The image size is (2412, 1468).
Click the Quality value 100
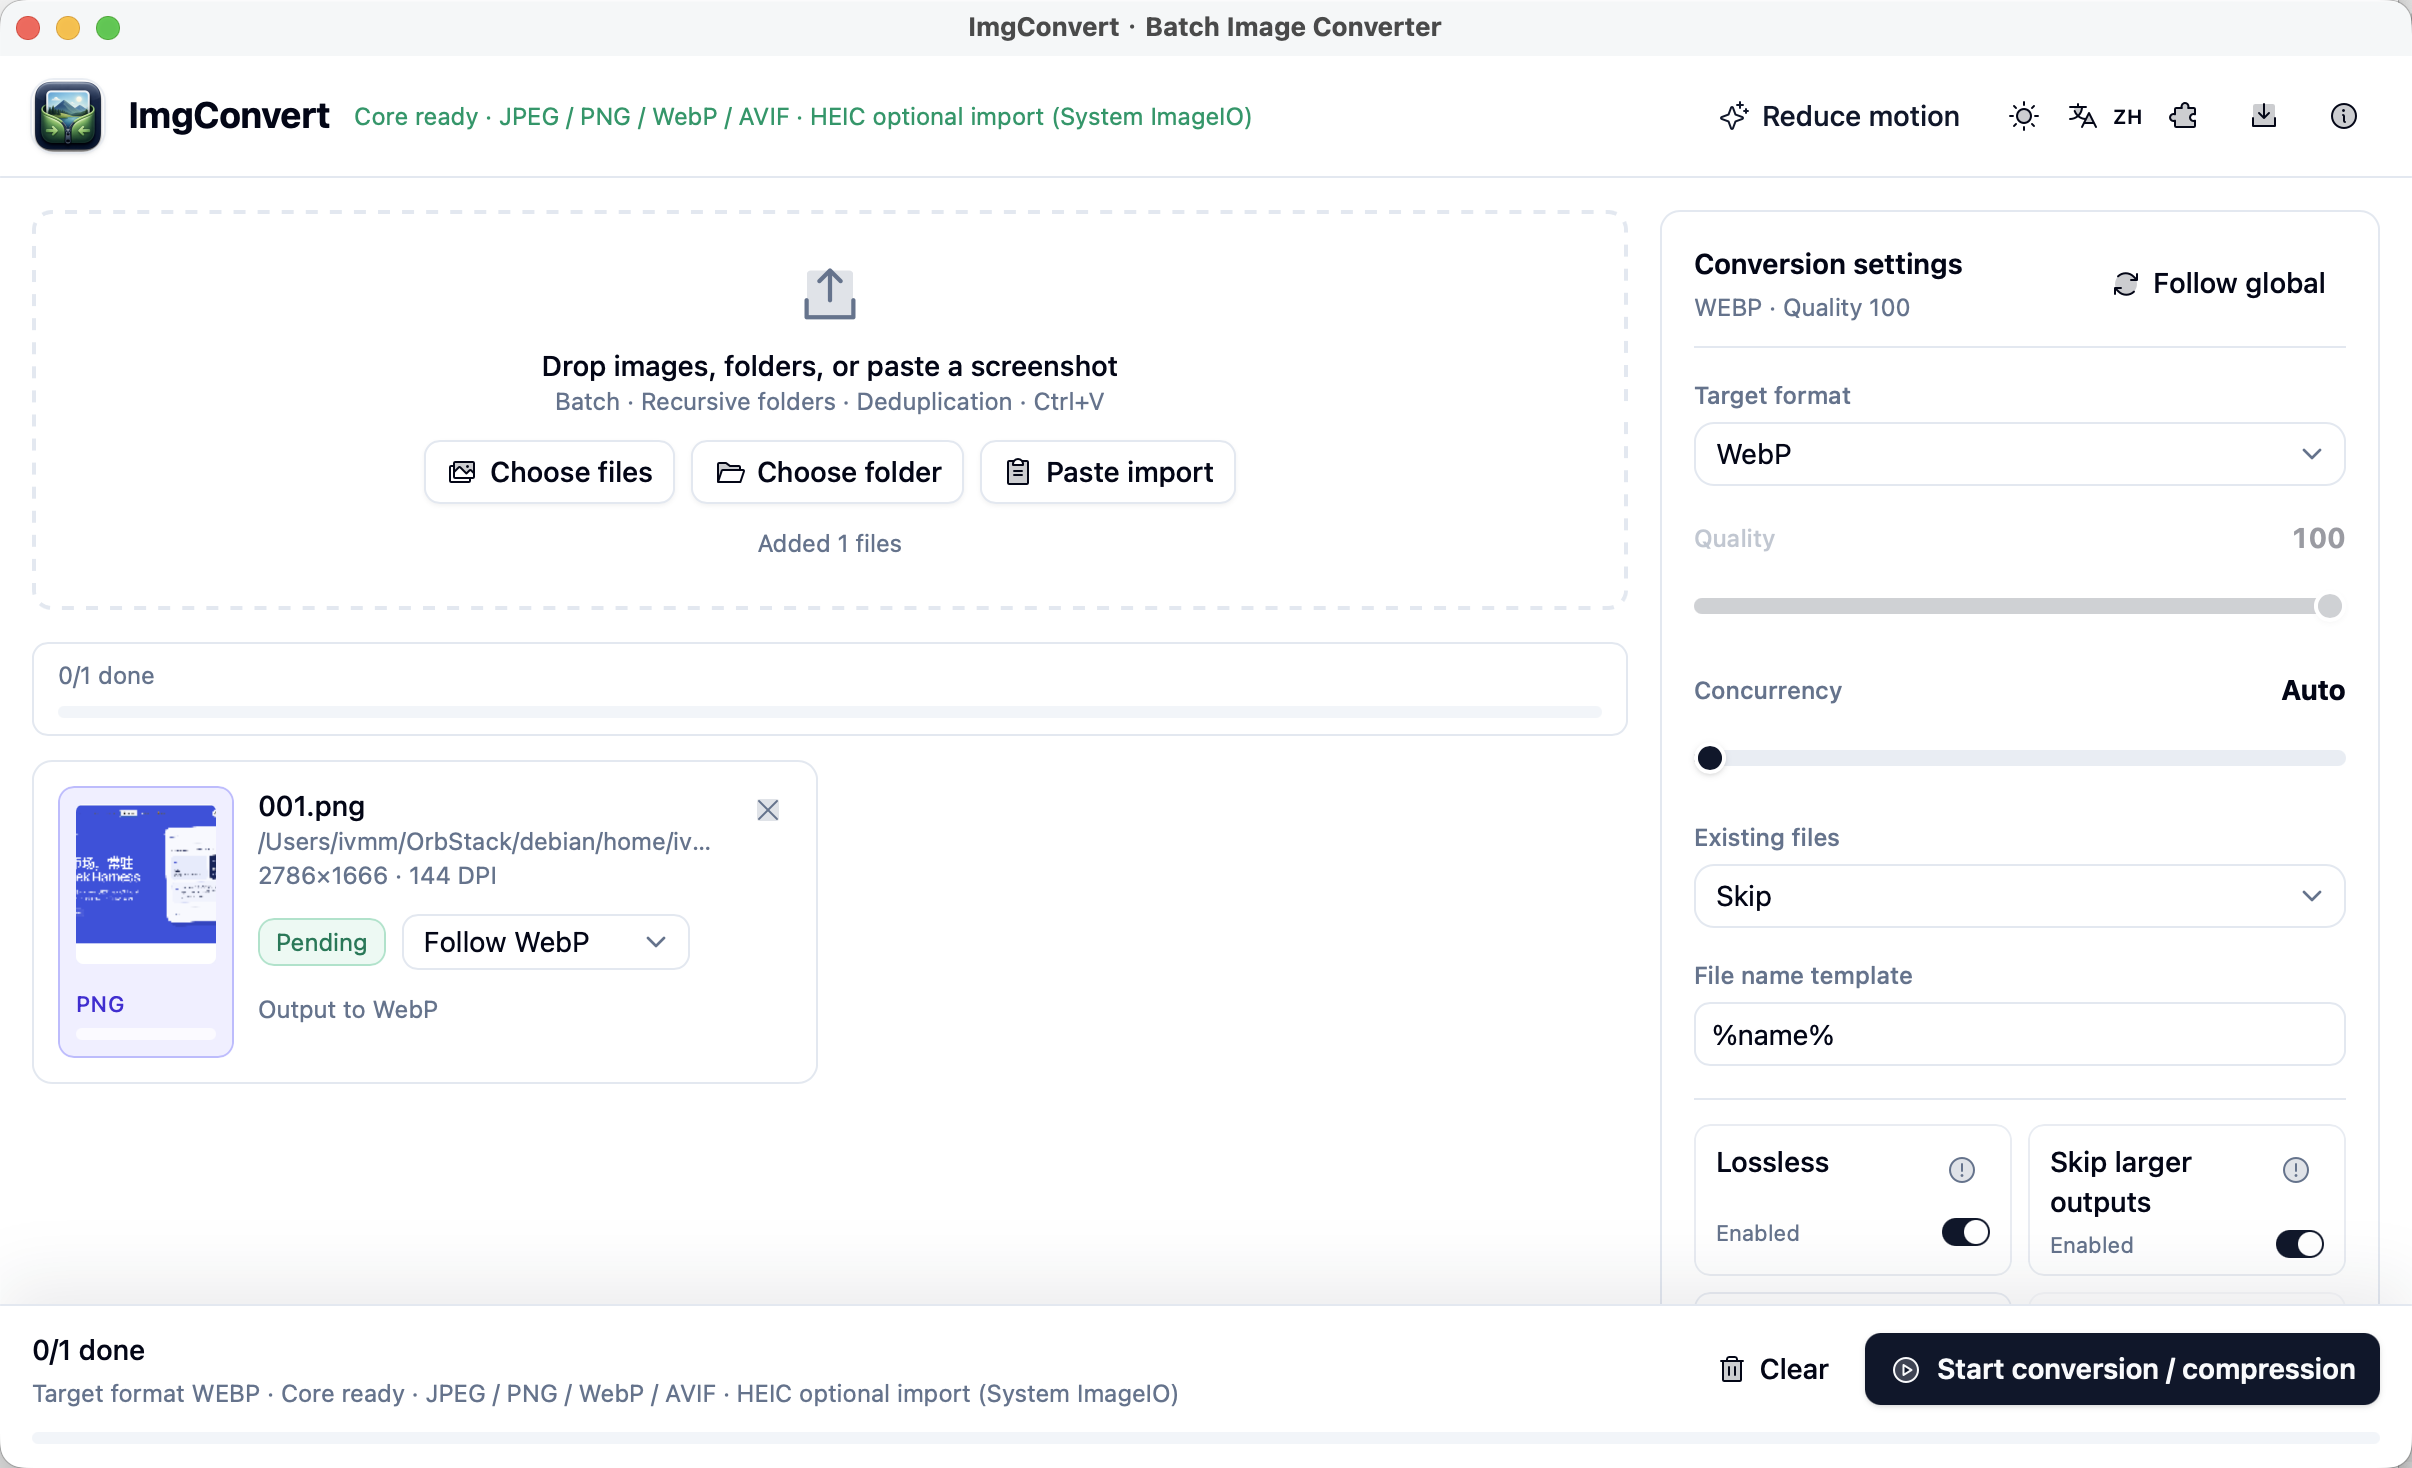[x=2319, y=538]
